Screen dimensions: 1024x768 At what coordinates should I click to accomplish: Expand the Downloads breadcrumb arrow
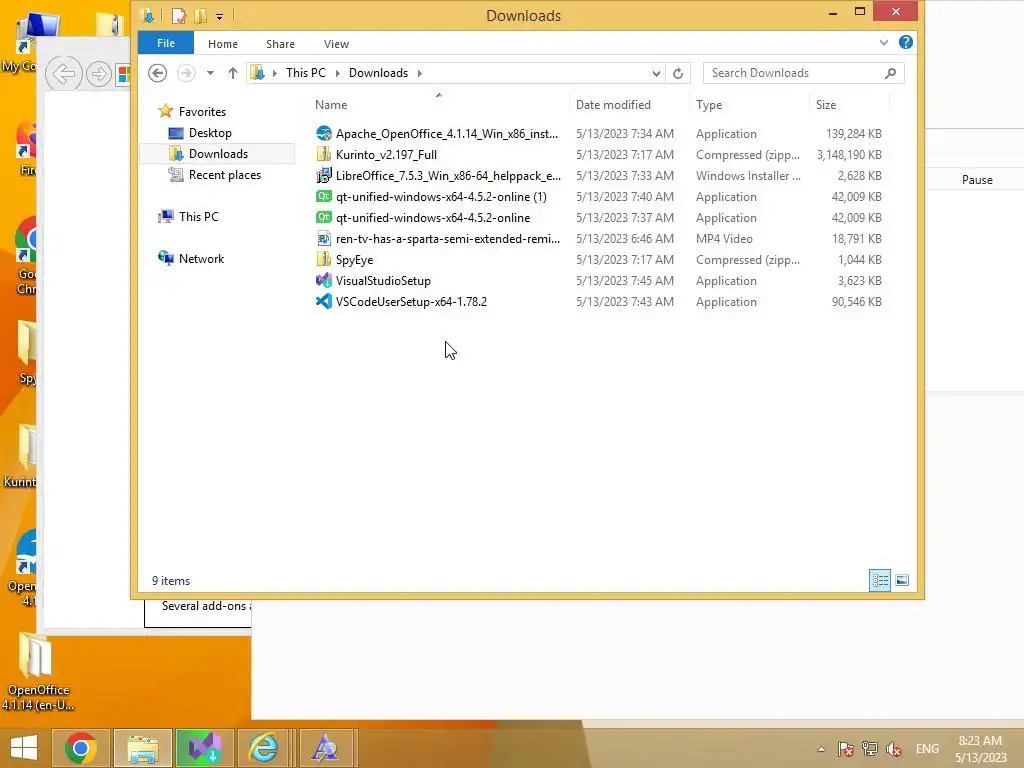pyautogui.click(x=419, y=73)
